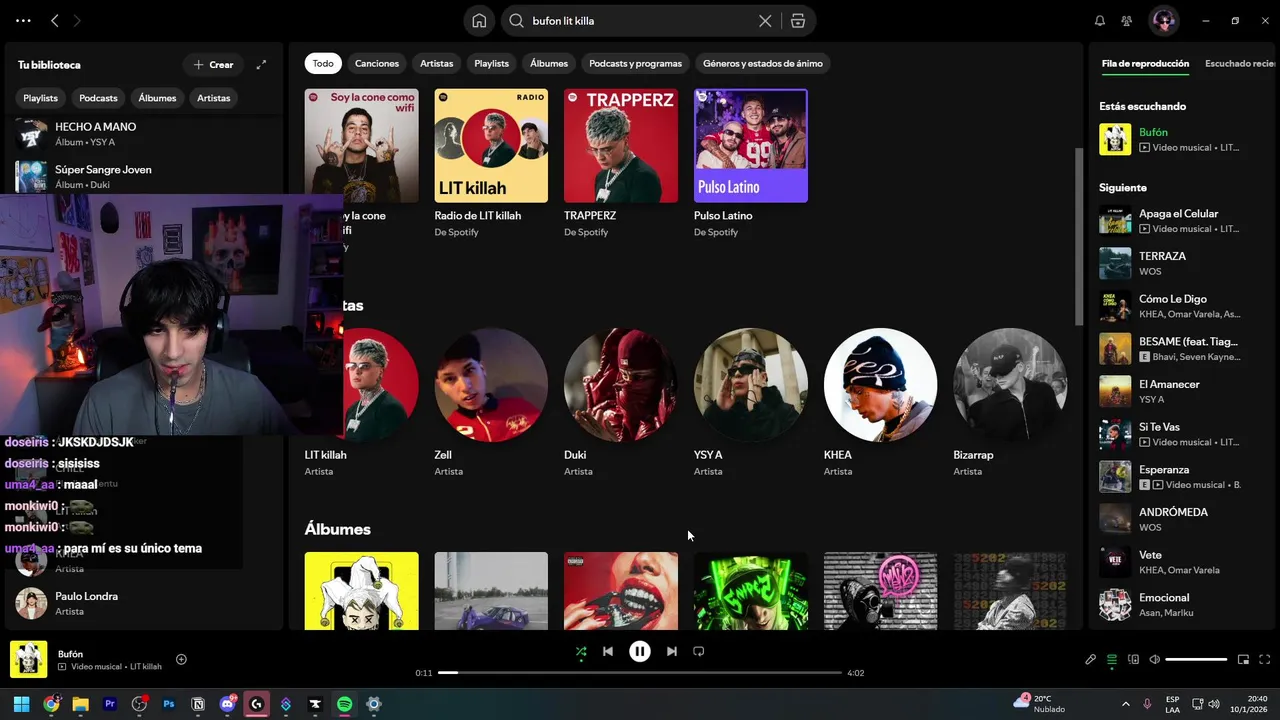
Task: Open Súper Sangre Joven in library
Action: (145, 177)
